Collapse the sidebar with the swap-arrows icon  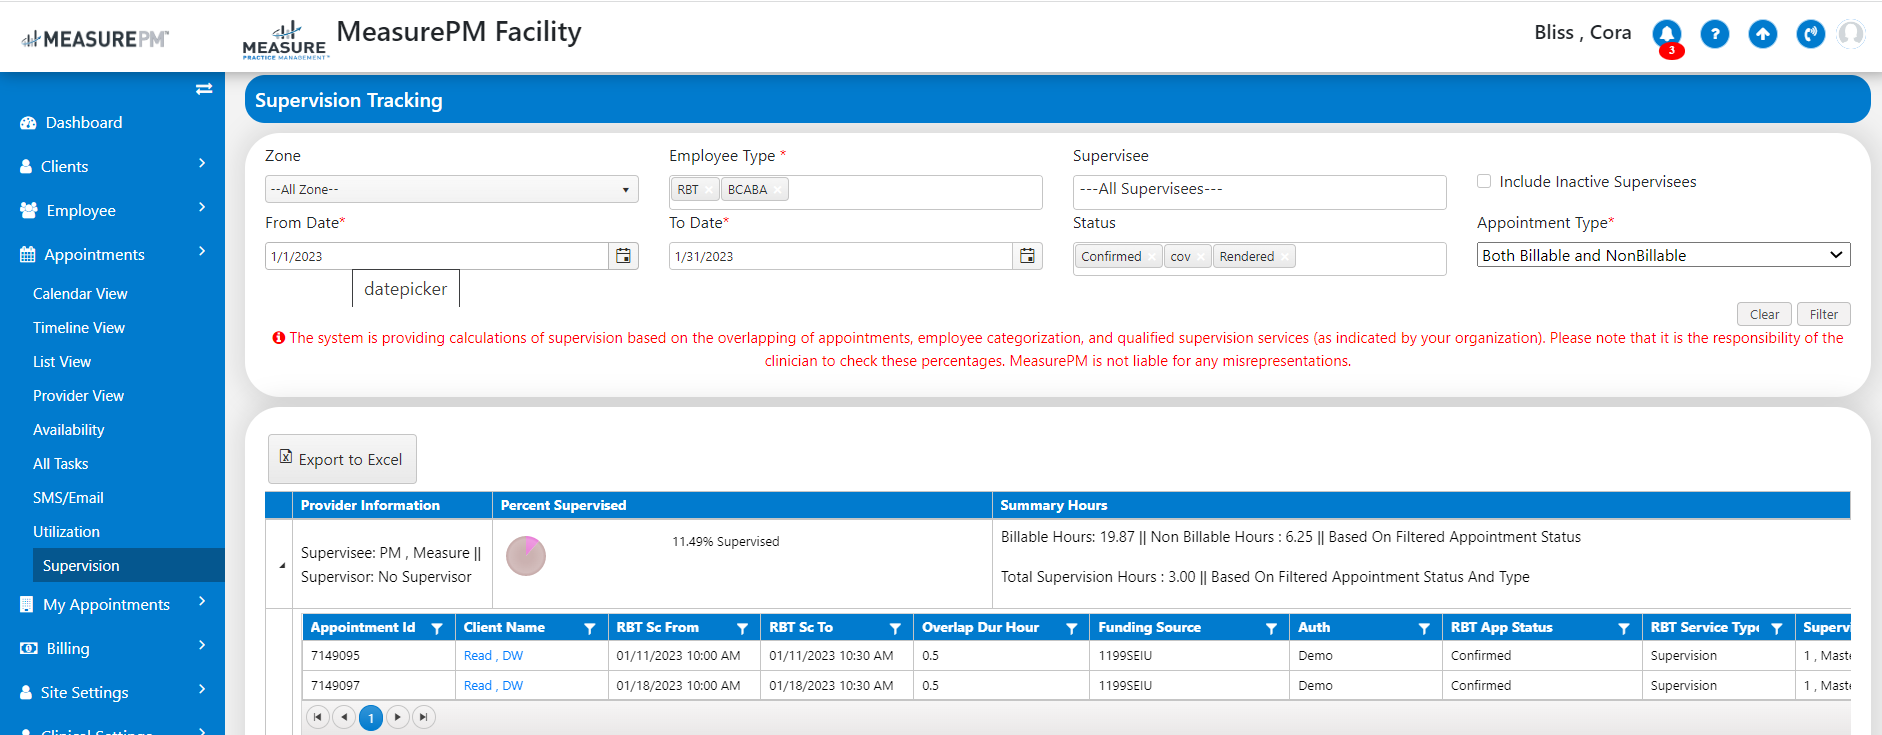pos(204,89)
